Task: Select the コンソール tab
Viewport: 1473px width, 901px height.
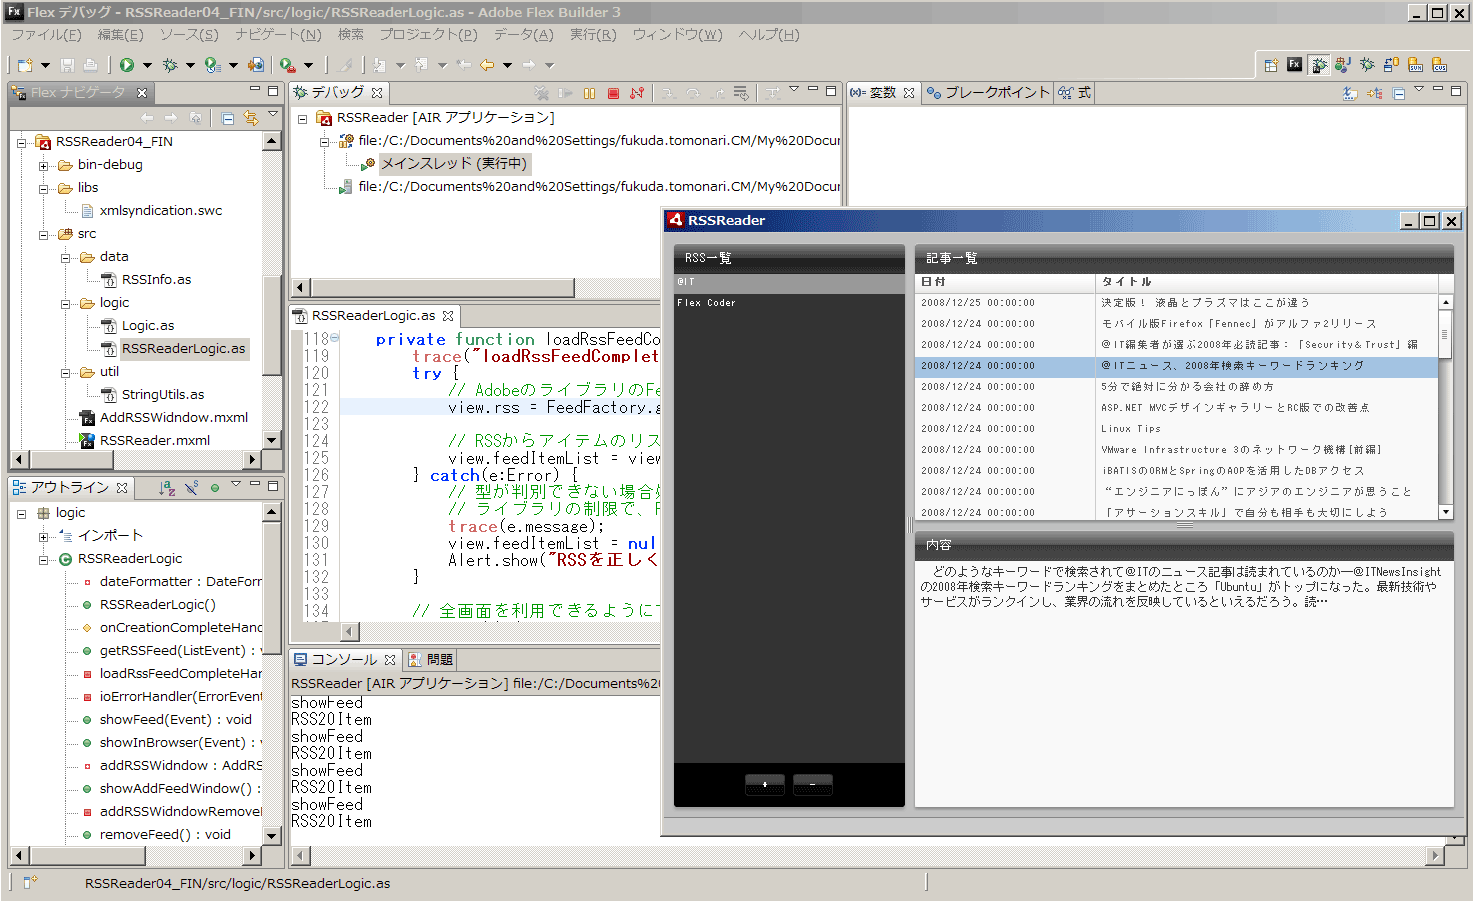Action: [344, 660]
